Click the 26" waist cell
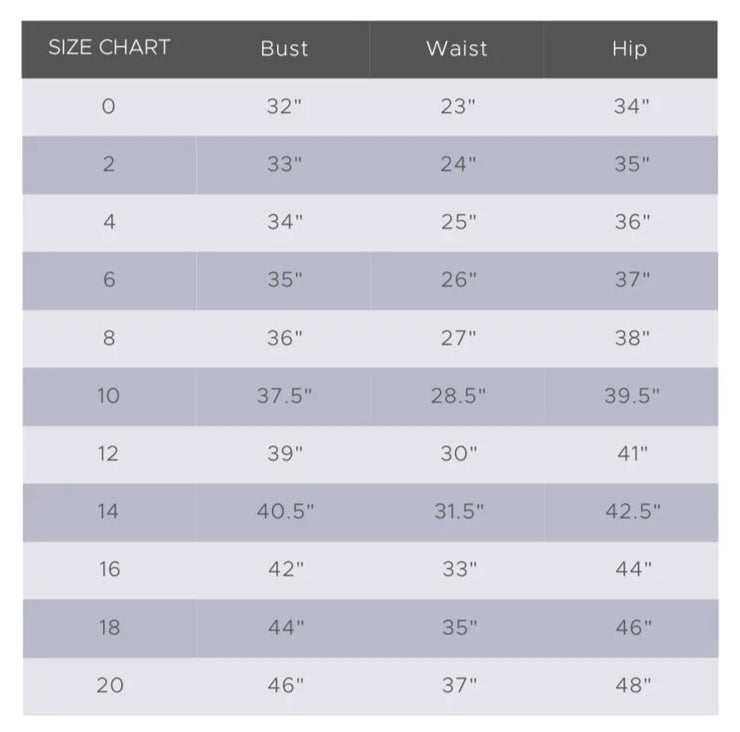This screenshot has height=732, width=740. (x=458, y=279)
